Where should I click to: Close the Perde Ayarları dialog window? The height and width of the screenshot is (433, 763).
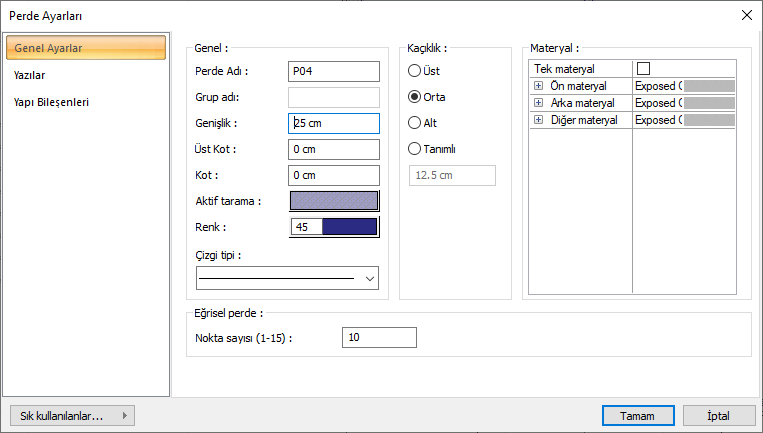coord(745,16)
